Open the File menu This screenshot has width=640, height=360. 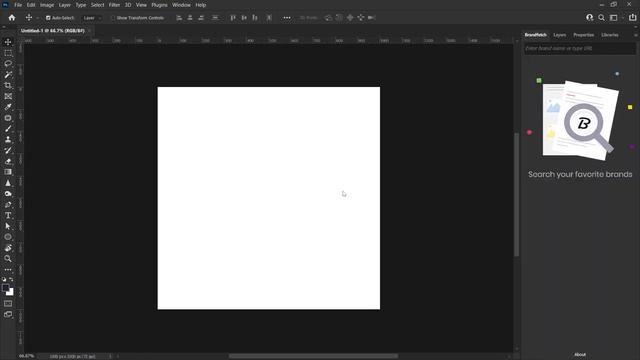(x=18, y=5)
